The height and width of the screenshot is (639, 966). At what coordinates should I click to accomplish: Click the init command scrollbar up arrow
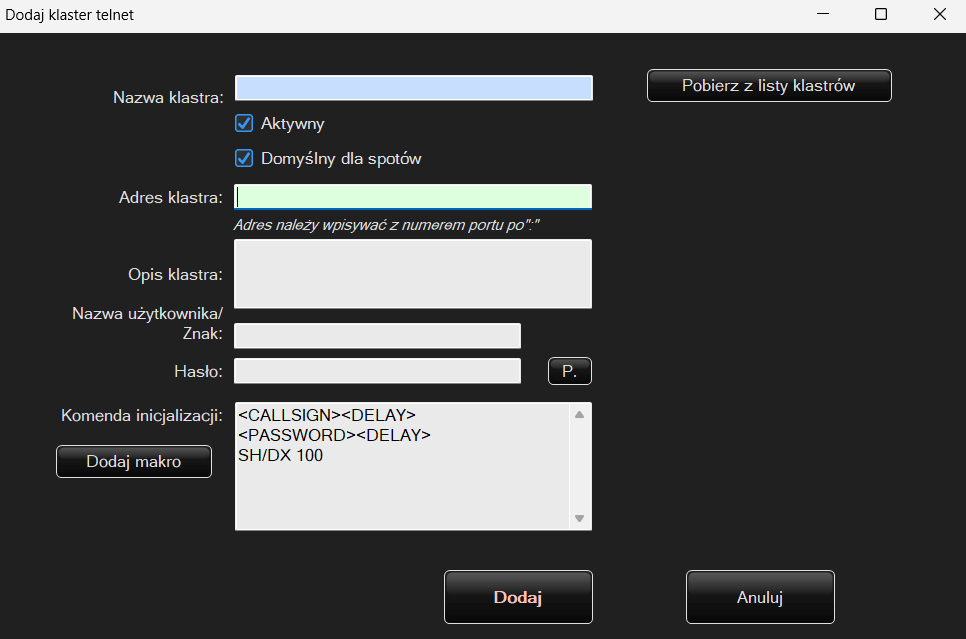(579, 414)
